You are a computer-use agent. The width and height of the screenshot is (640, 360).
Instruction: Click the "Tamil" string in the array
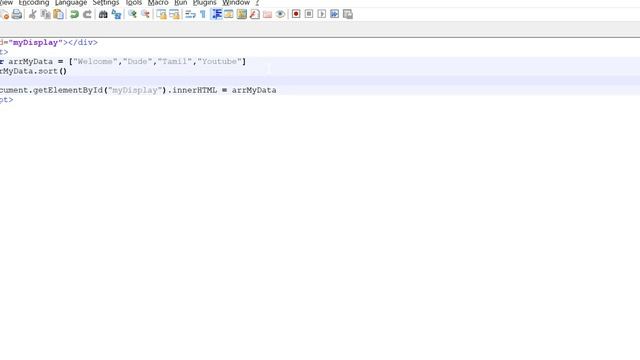pos(175,62)
